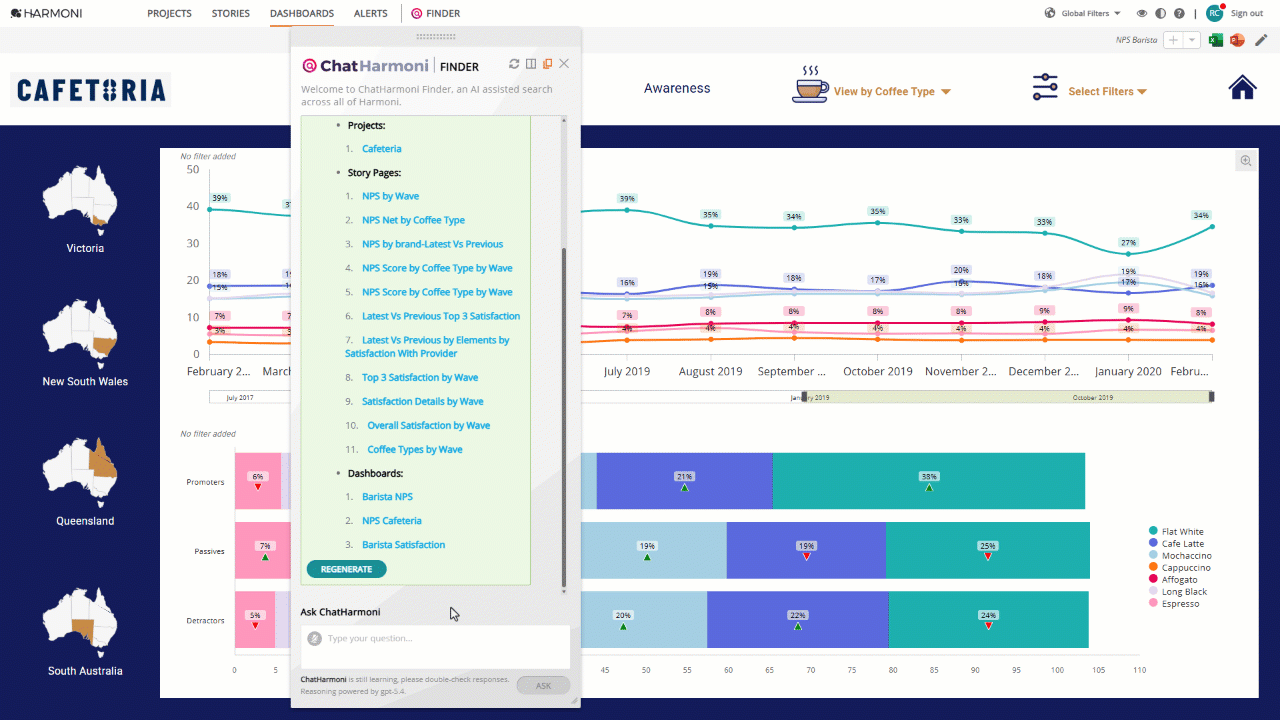This screenshot has width=1280, height=720.
Task: Open the ALERTS menu
Action: (x=371, y=13)
